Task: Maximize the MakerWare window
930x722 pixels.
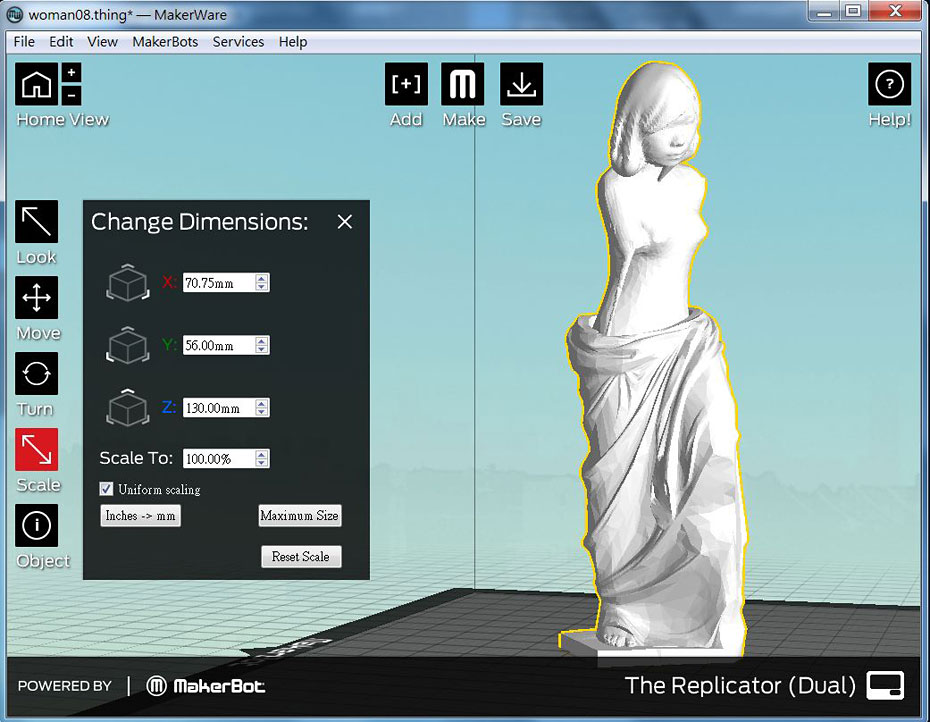Action: point(853,11)
